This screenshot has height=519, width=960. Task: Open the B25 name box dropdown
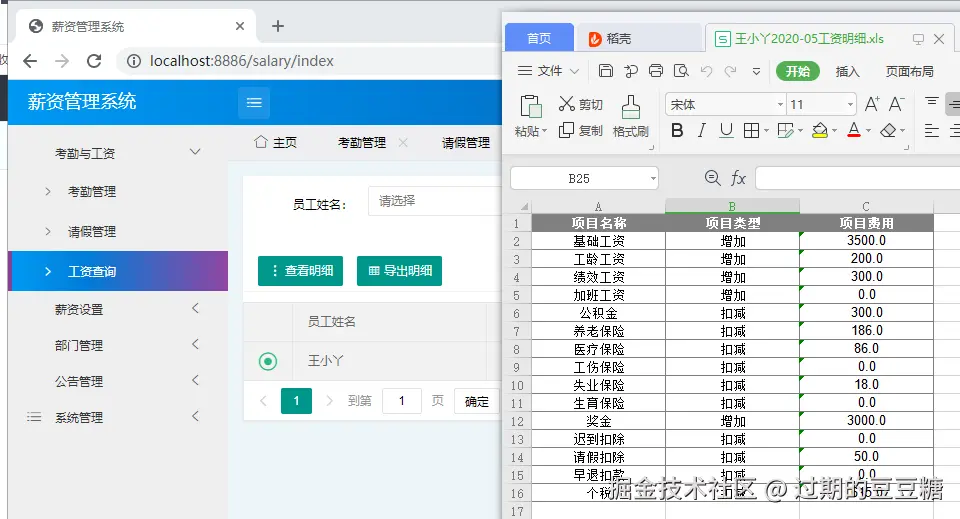pos(653,179)
